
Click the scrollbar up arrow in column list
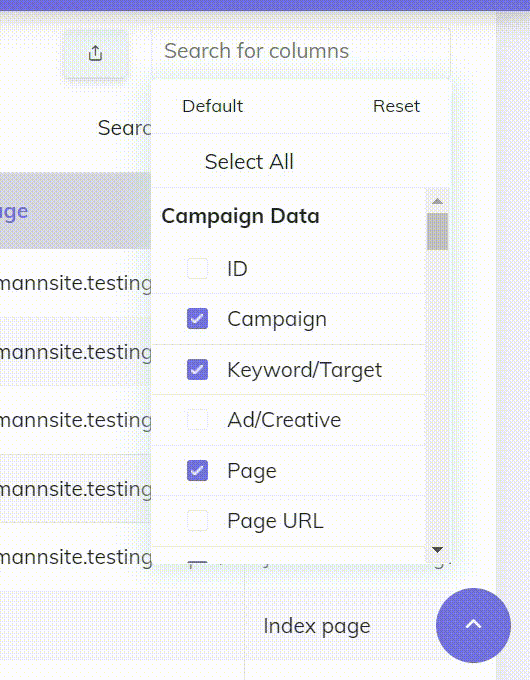(437, 201)
